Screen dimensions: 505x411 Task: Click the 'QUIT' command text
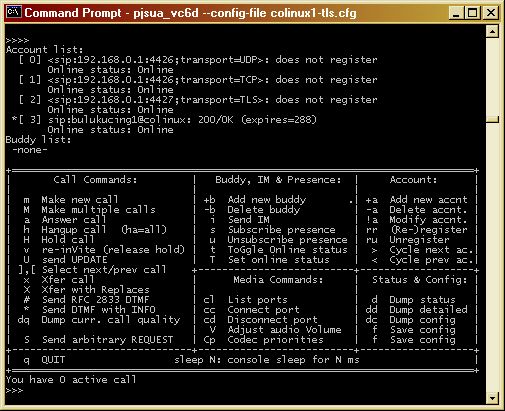click(x=53, y=360)
